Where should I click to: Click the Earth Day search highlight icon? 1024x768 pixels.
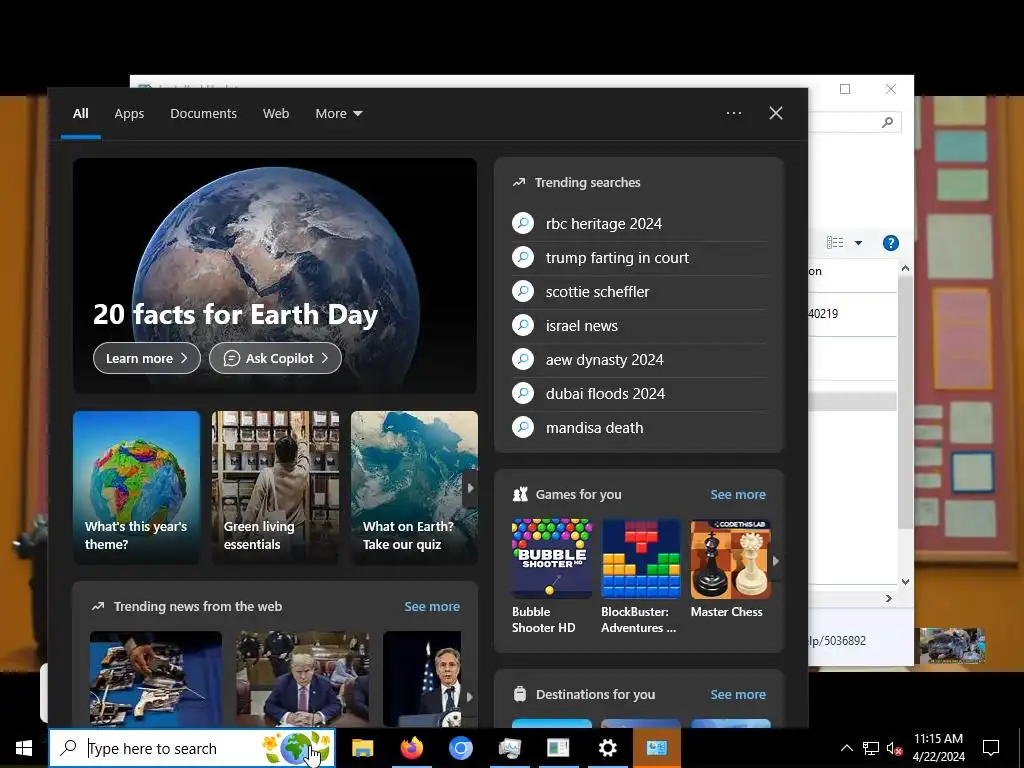(x=296, y=748)
